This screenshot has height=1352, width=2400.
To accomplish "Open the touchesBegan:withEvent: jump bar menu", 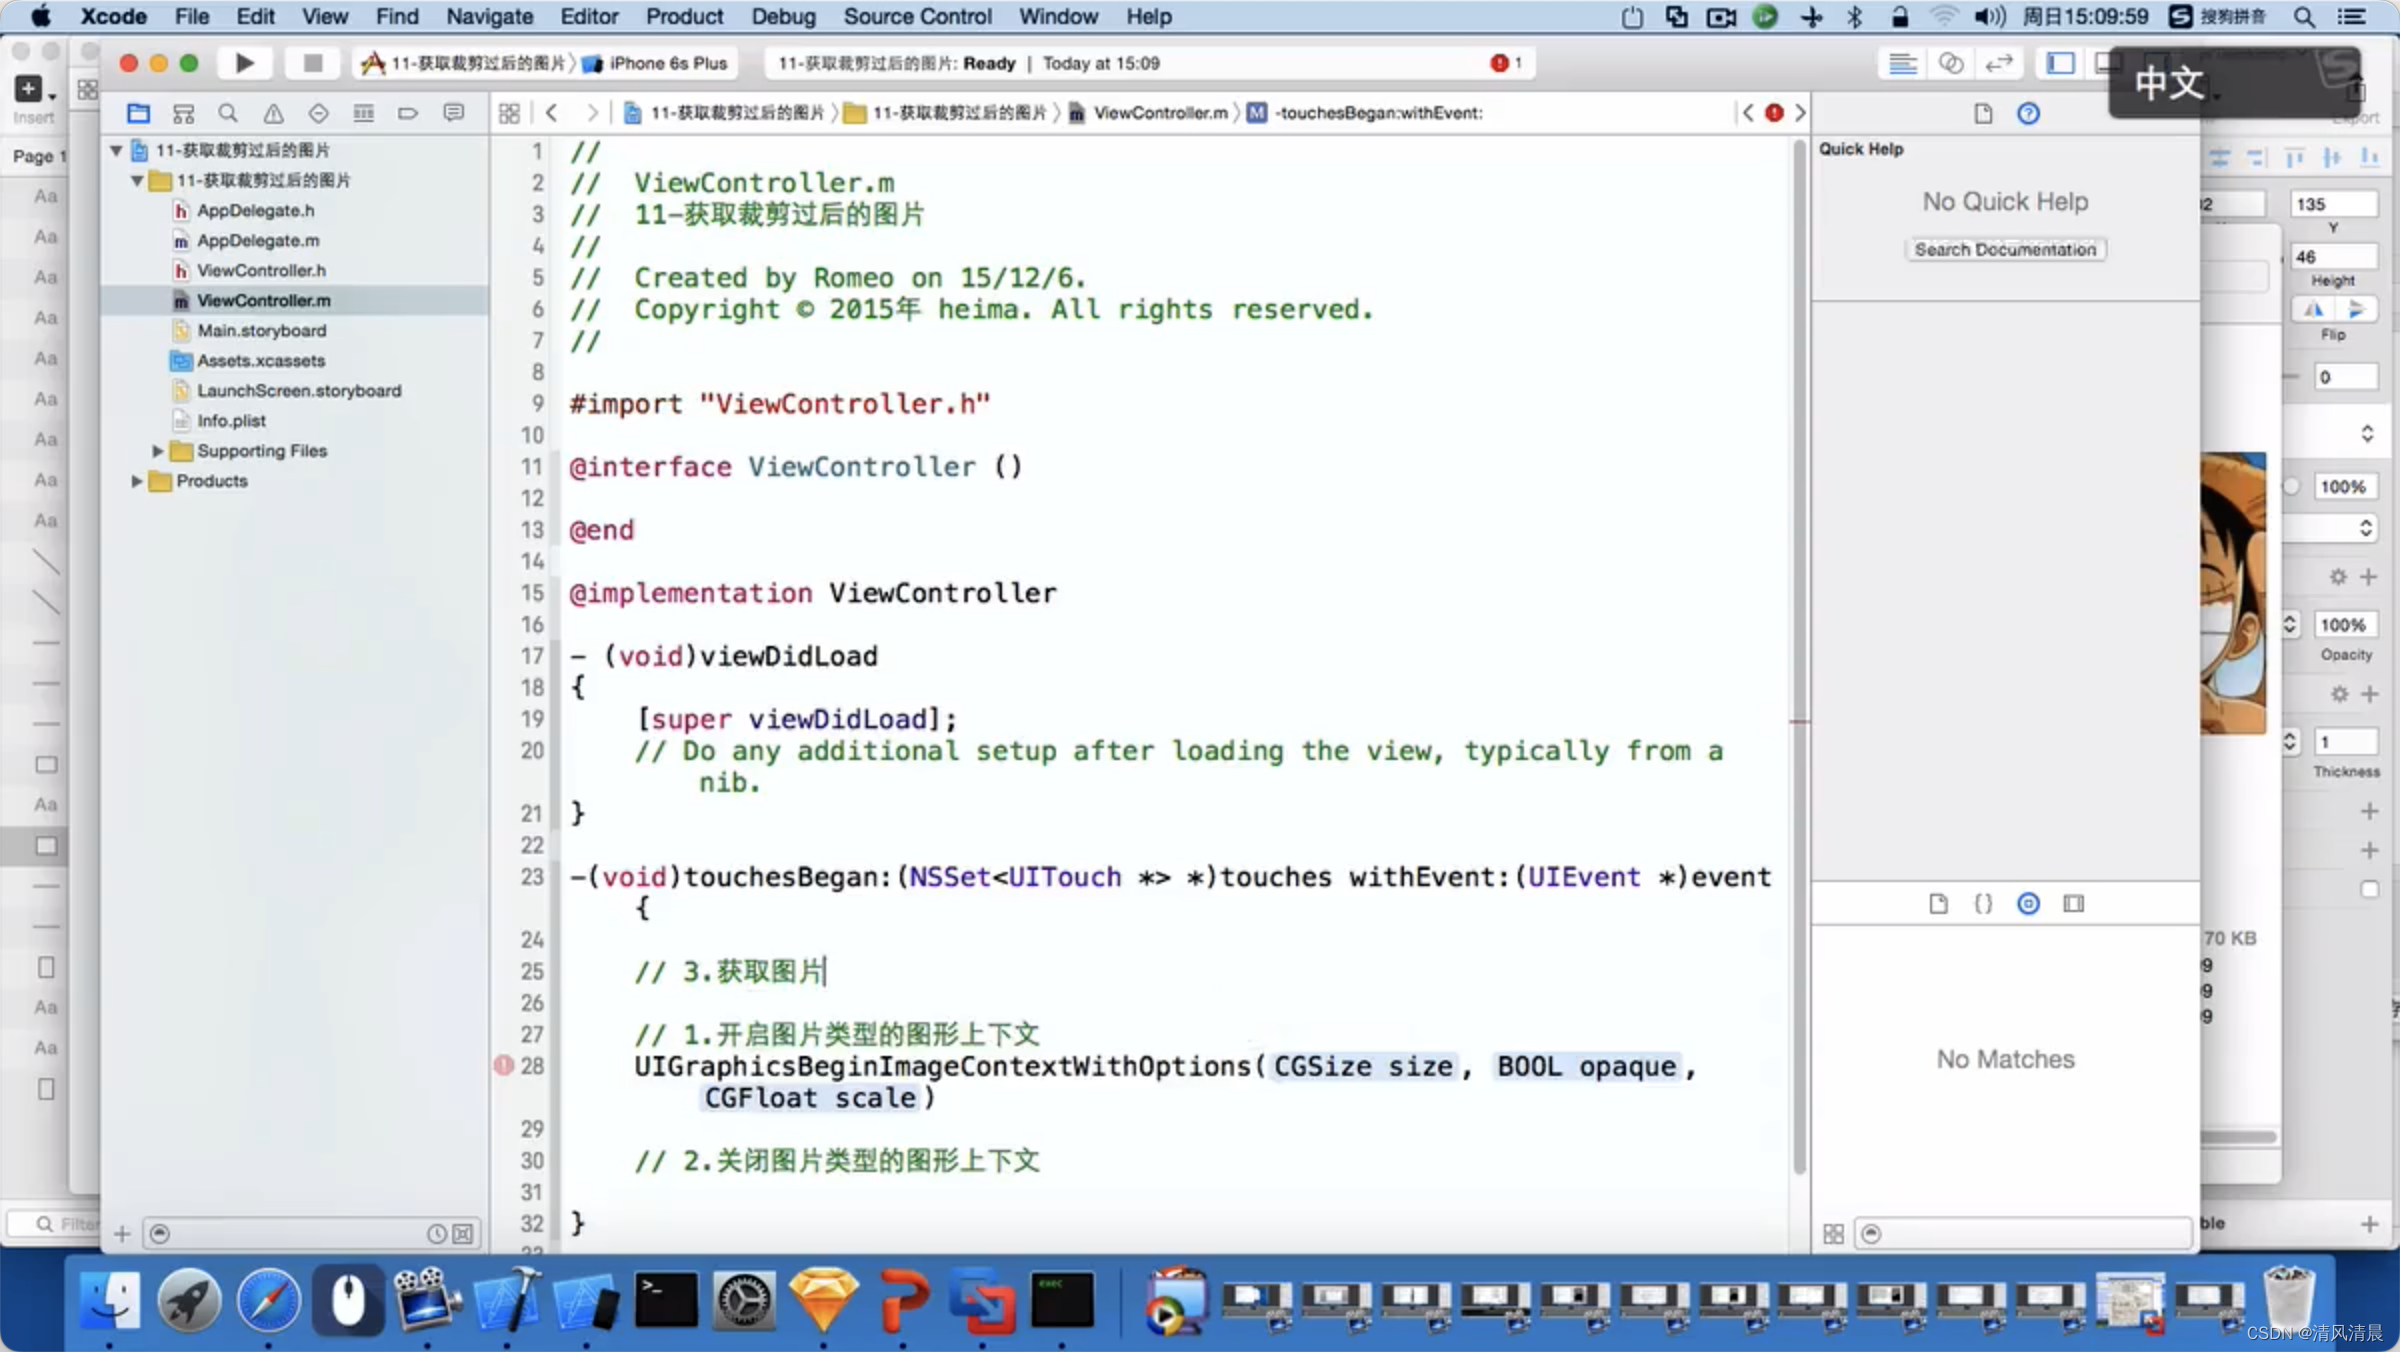I will pos(1365,113).
